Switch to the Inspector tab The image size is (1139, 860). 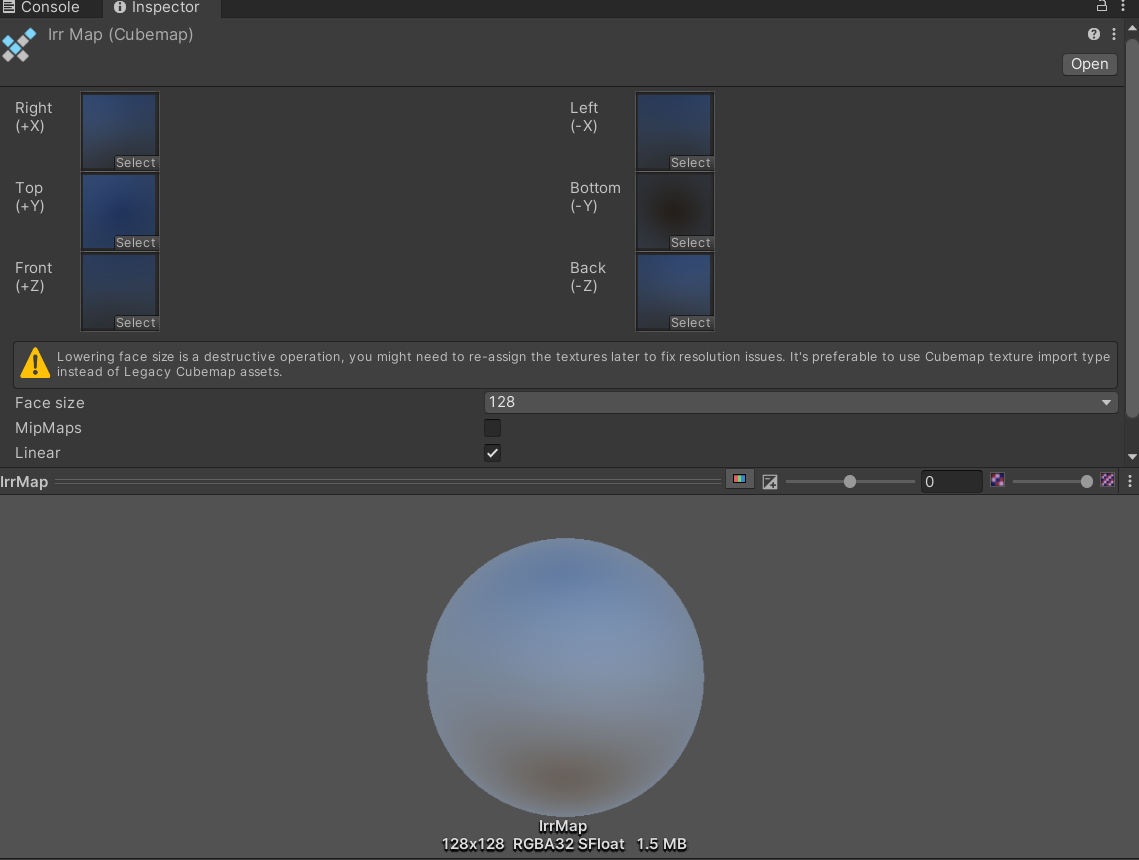click(x=155, y=8)
